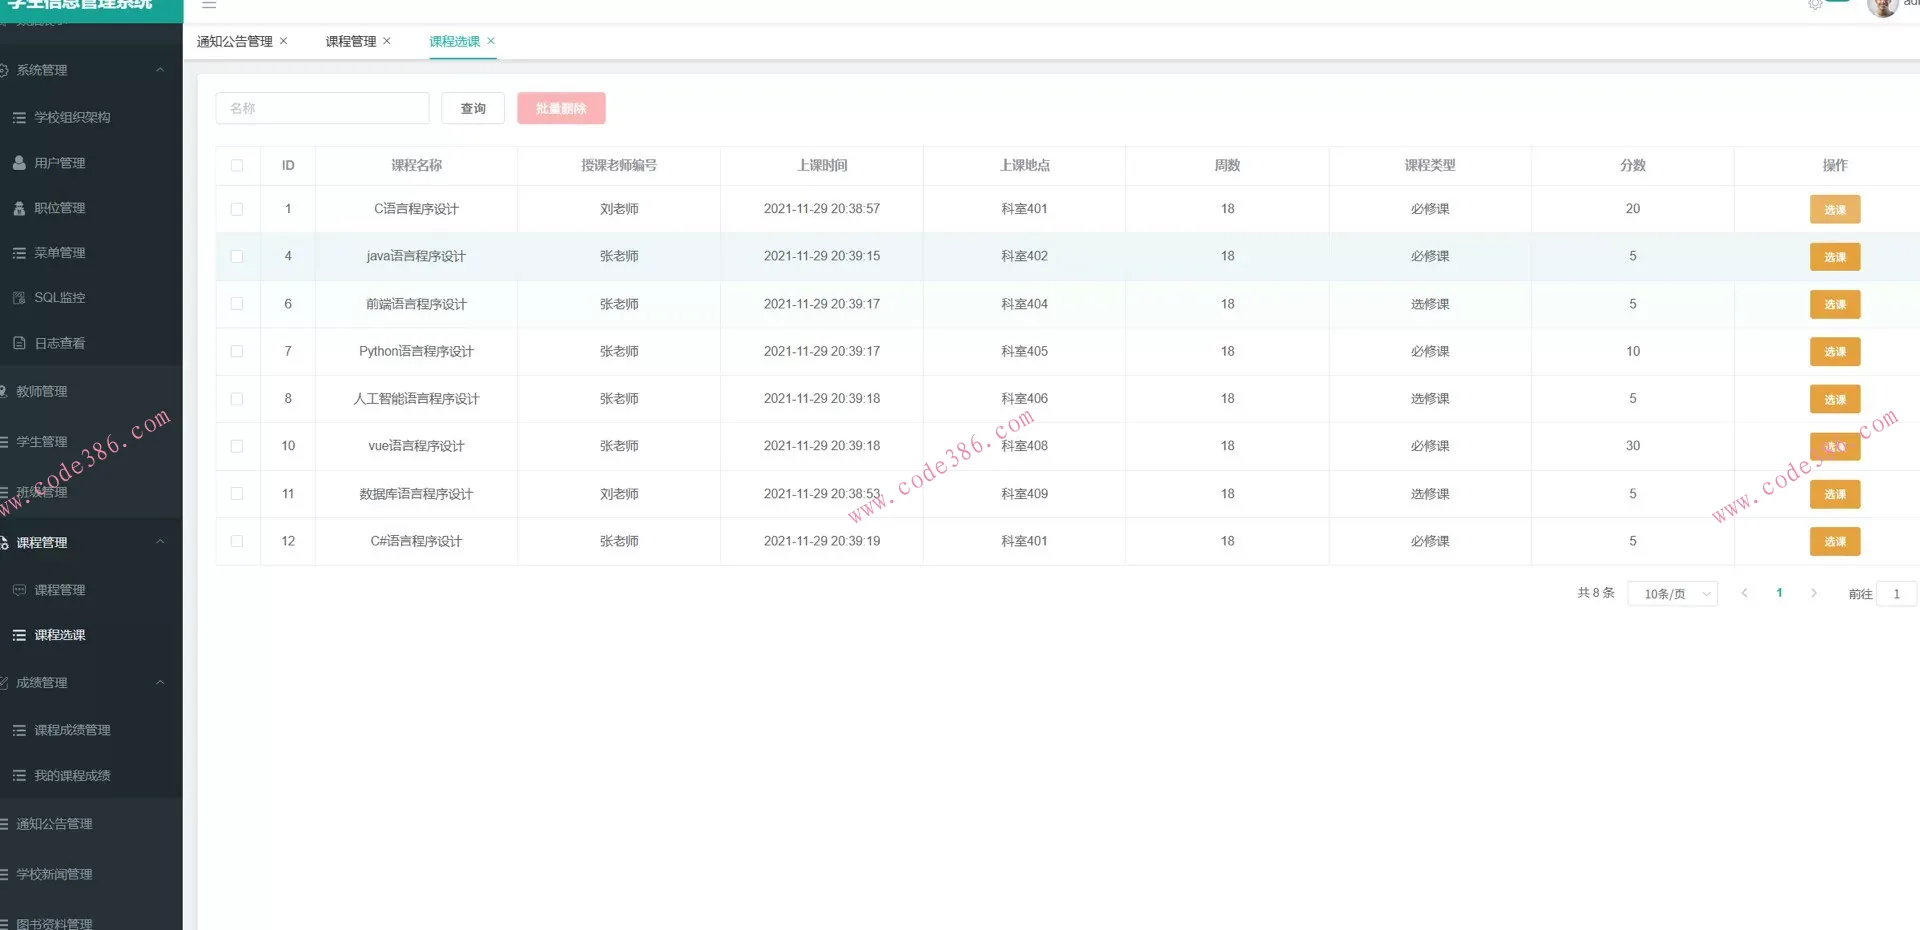Go to the next page arrow
The image size is (1920, 930).
(x=1814, y=593)
